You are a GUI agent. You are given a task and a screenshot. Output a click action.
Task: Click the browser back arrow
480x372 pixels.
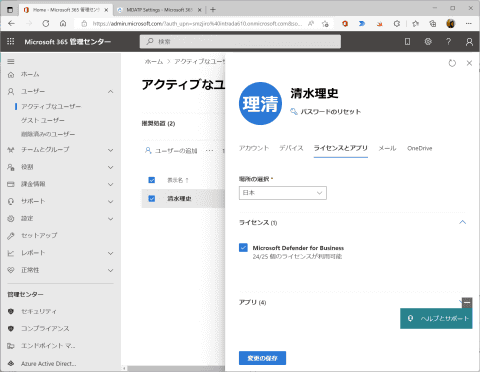click(11, 23)
